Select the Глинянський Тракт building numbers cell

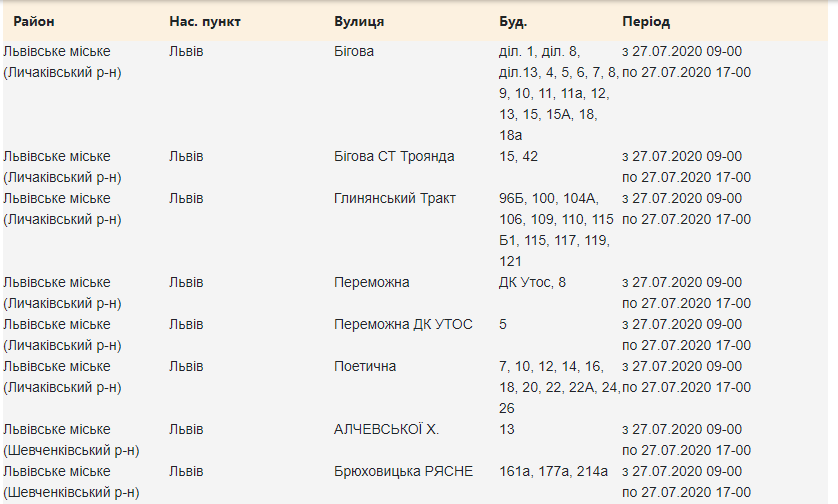click(555, 229)
